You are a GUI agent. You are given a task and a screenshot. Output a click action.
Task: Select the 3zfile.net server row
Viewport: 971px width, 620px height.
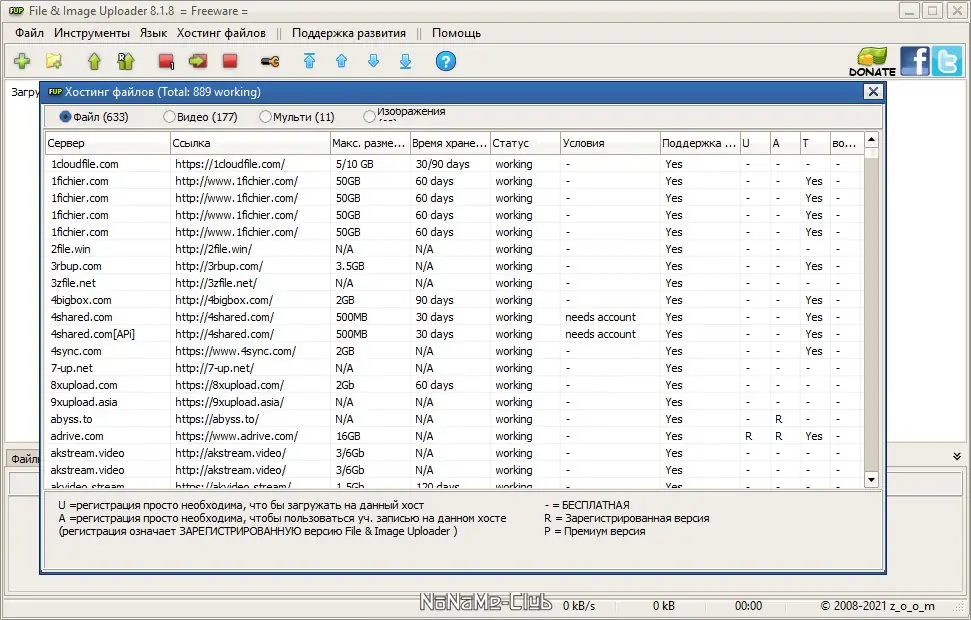[455, 283]
